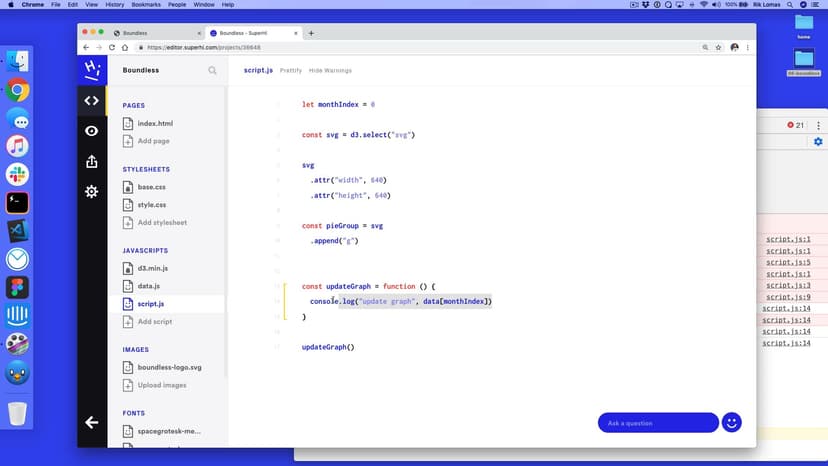Screen dimensions: 828x466
Task: Open the code editor view icon
Action: pyautogui.click(x=92, y=100)
